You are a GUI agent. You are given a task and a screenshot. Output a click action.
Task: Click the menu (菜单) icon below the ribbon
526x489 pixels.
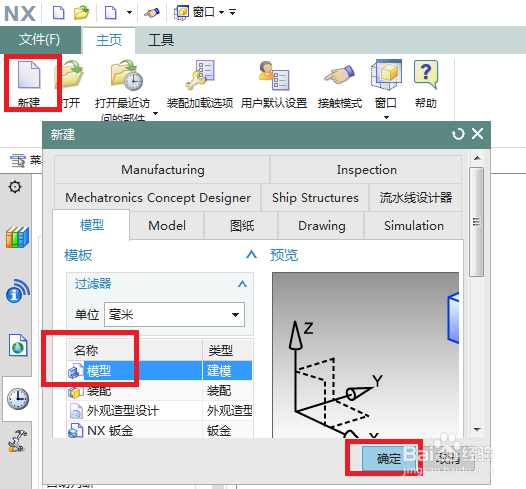18,161
